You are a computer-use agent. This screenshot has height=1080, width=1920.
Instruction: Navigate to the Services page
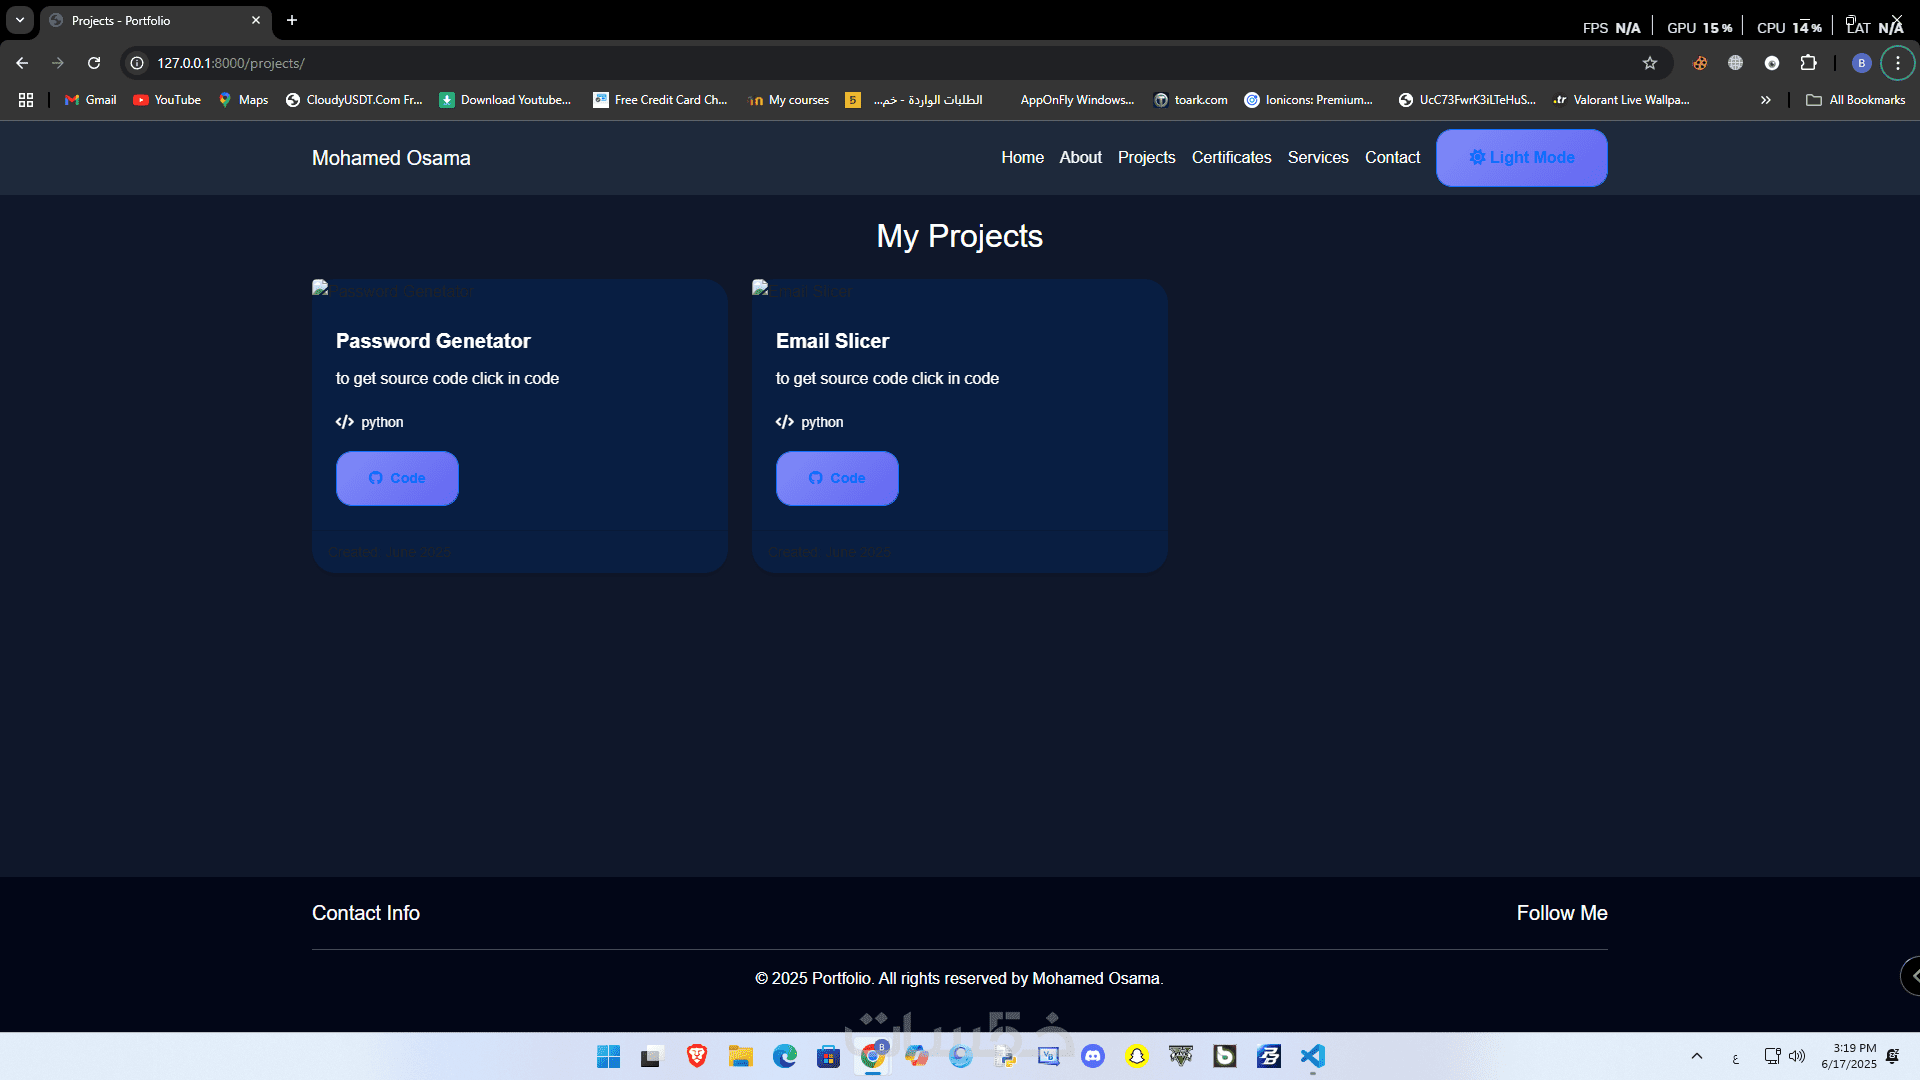(x=1317, y=158)
